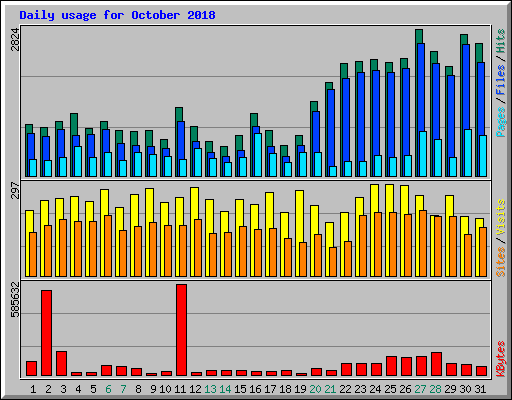Click day label 31 on x-axis
This screenshot has height=400, width=512.
[x=480, y=389]
